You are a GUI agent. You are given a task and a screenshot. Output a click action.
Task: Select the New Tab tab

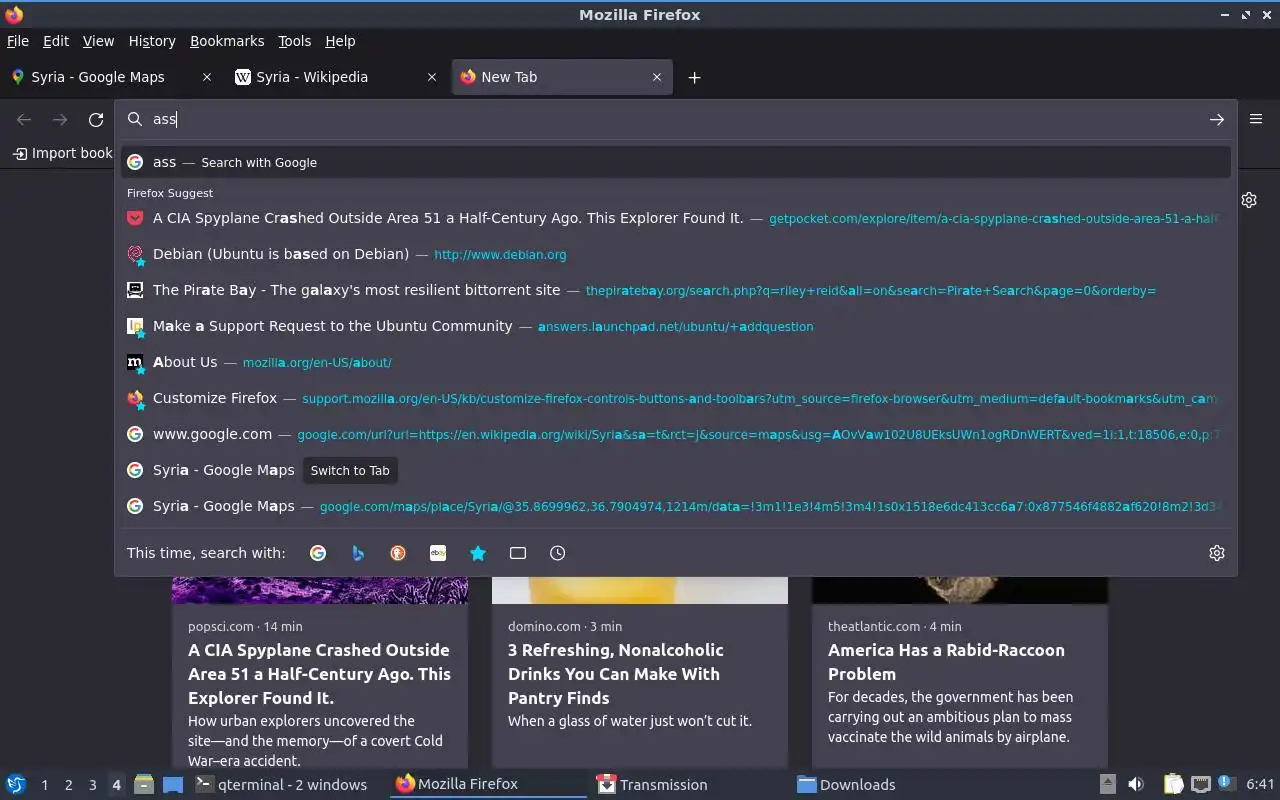pyautogui.click(x=562, y=77)
